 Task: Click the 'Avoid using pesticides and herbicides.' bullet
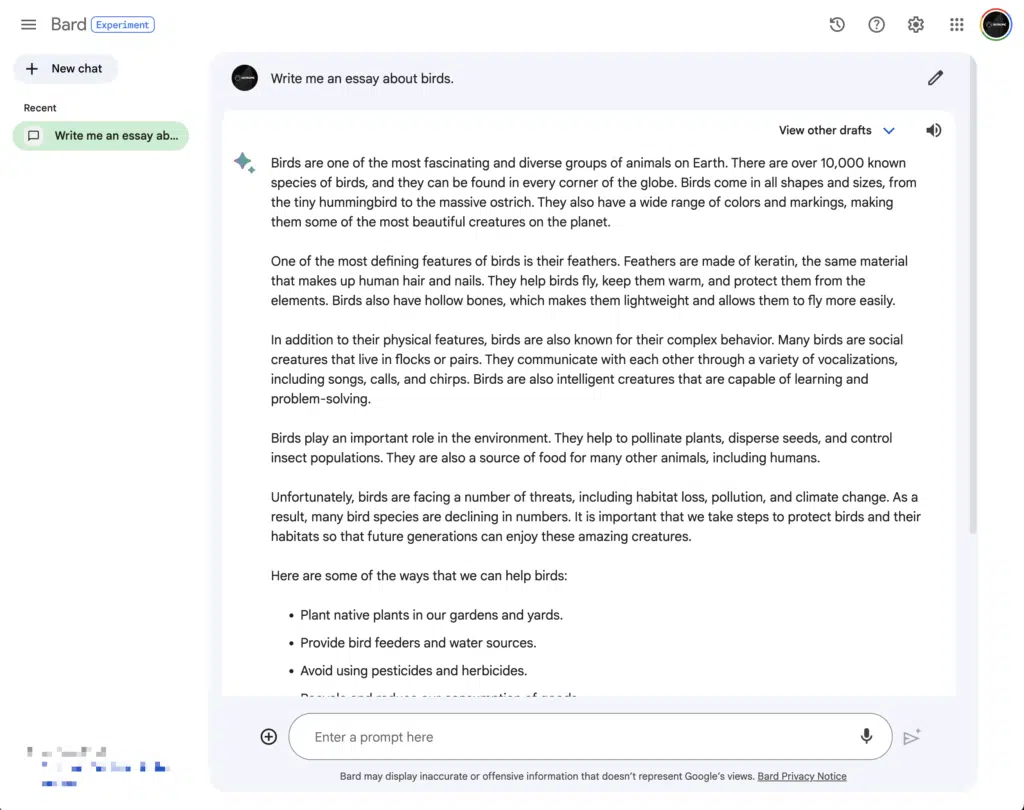tap(413, 670)
